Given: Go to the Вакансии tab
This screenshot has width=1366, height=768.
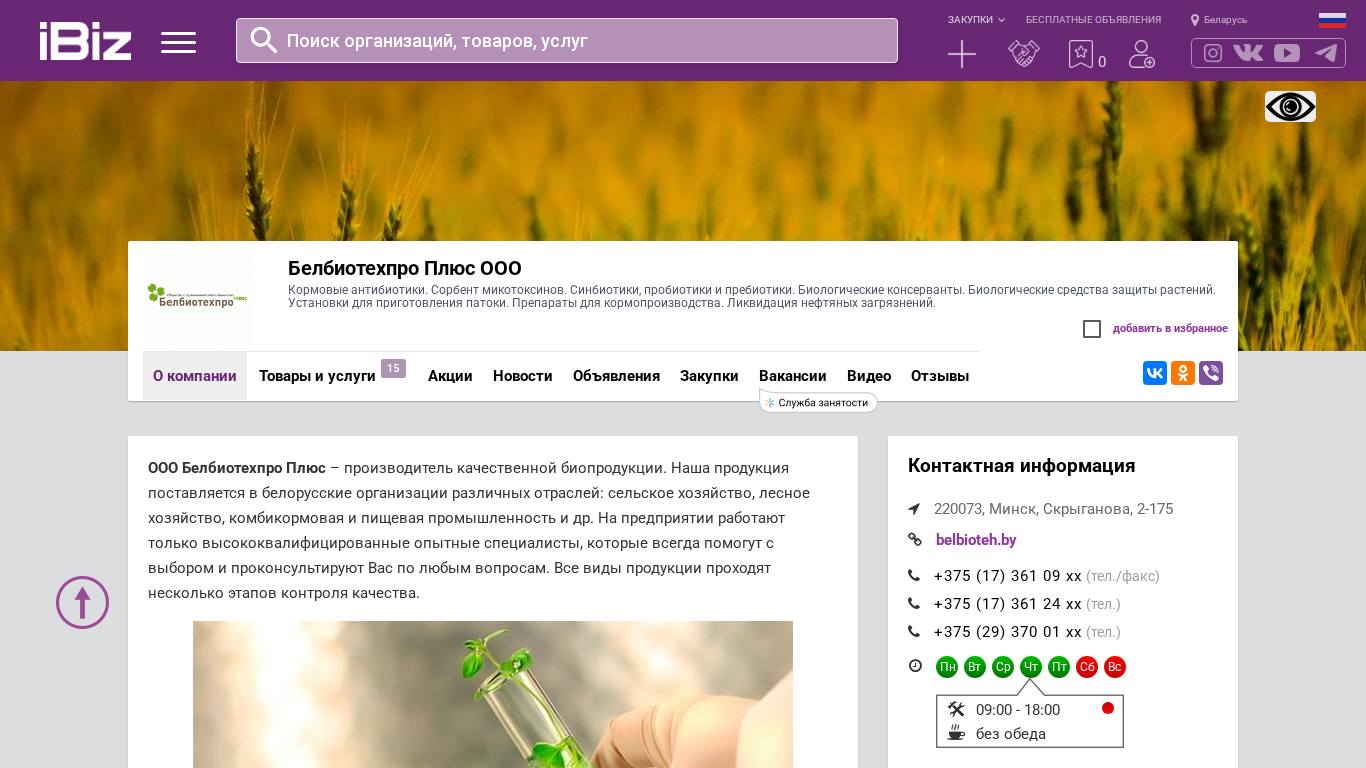Looking at the screenshot, I should pos(793,376).
